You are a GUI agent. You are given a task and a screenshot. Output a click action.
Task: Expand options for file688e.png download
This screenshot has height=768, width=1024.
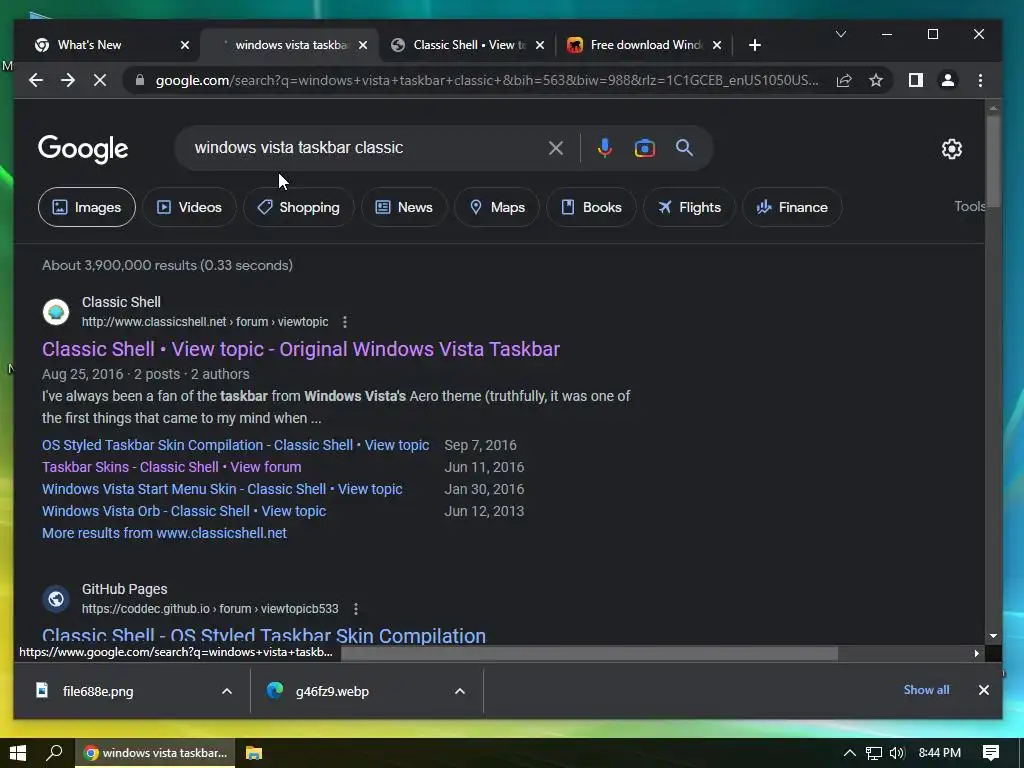[227, 691]
